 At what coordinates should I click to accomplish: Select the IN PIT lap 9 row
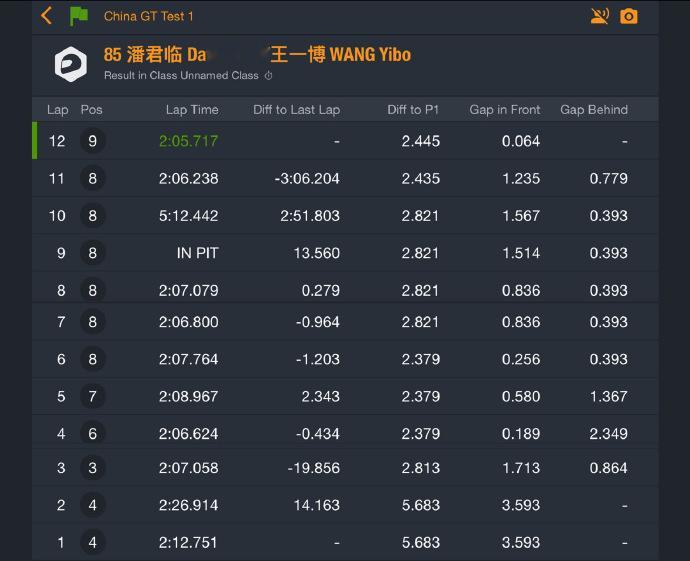345,253
